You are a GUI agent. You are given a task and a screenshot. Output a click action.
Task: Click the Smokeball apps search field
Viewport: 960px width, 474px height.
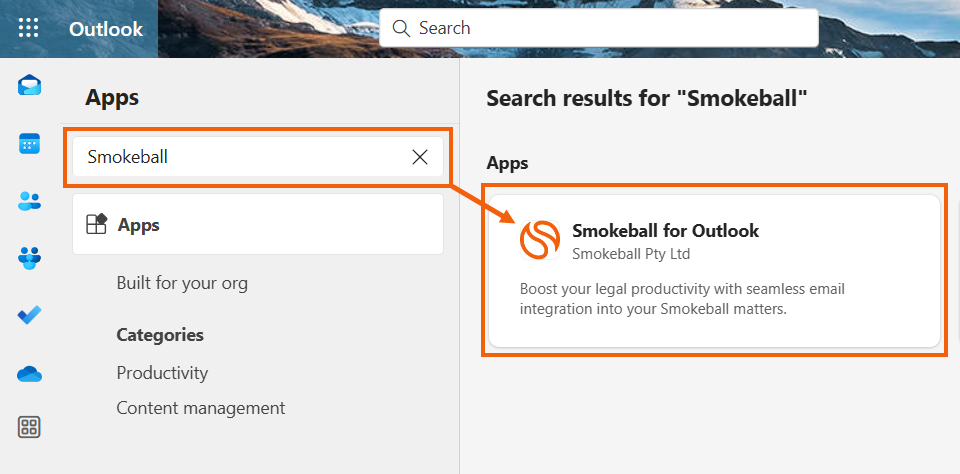pos(240,157)
